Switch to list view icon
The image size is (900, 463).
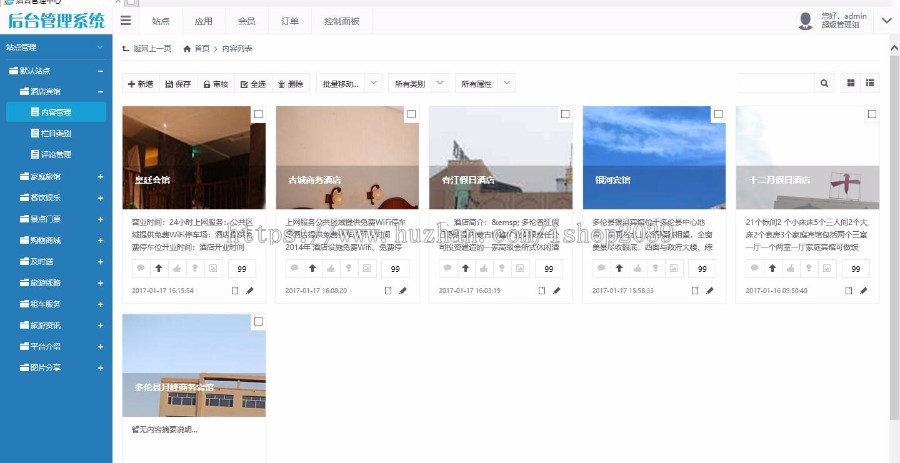click(870, 83)
